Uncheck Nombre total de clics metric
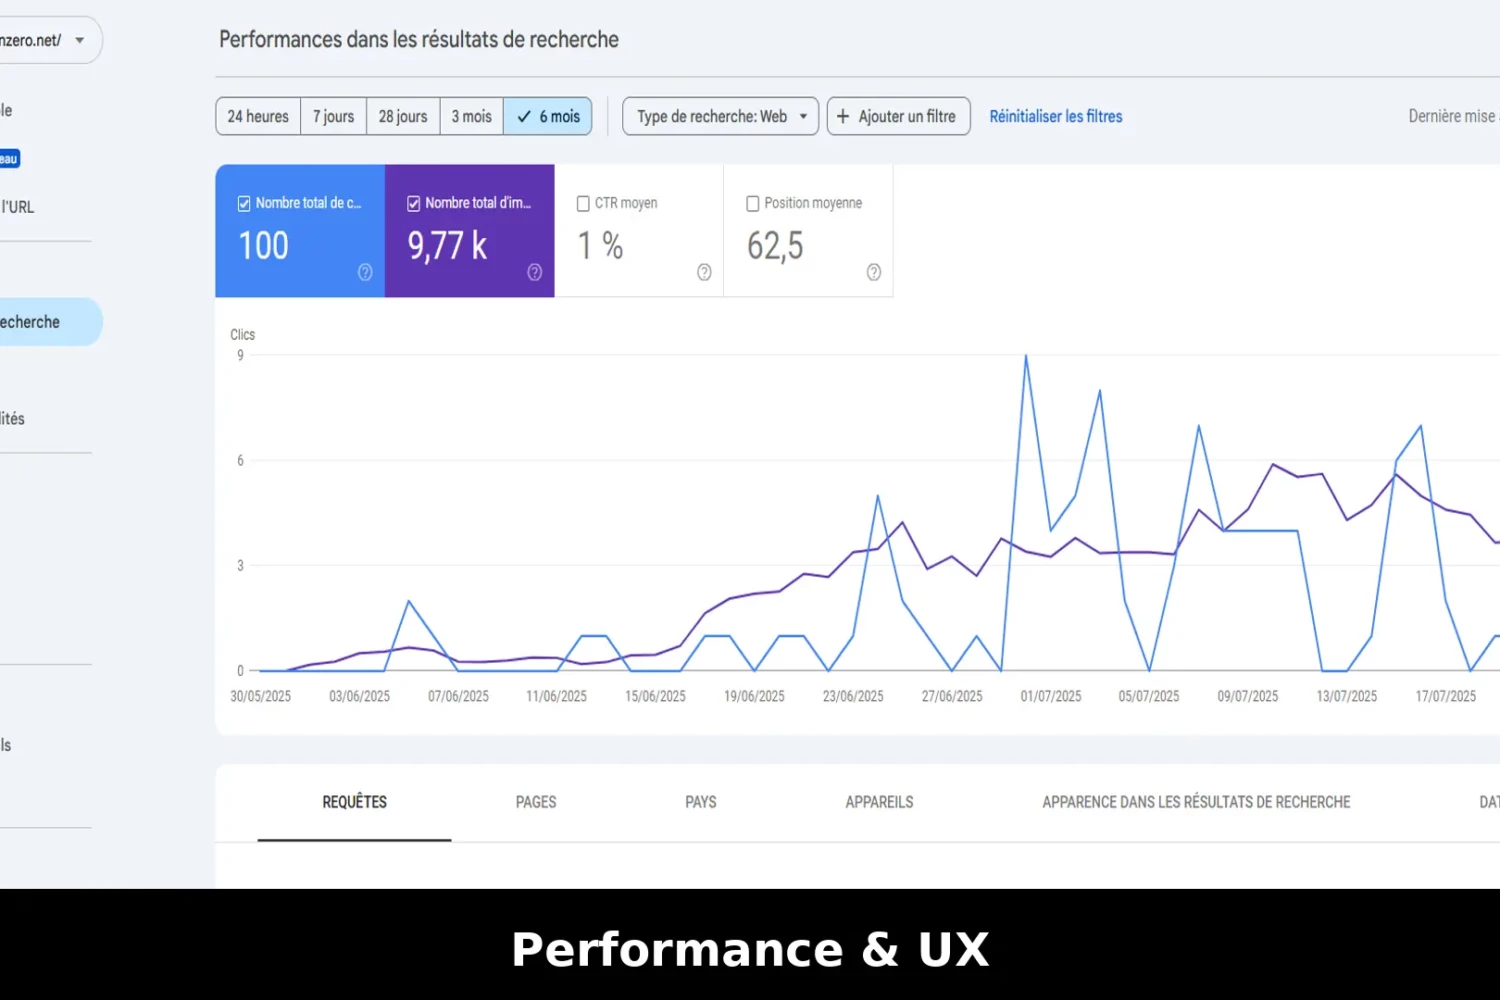This screenshot has height=1000, width=1500. (x=243, y=203)
